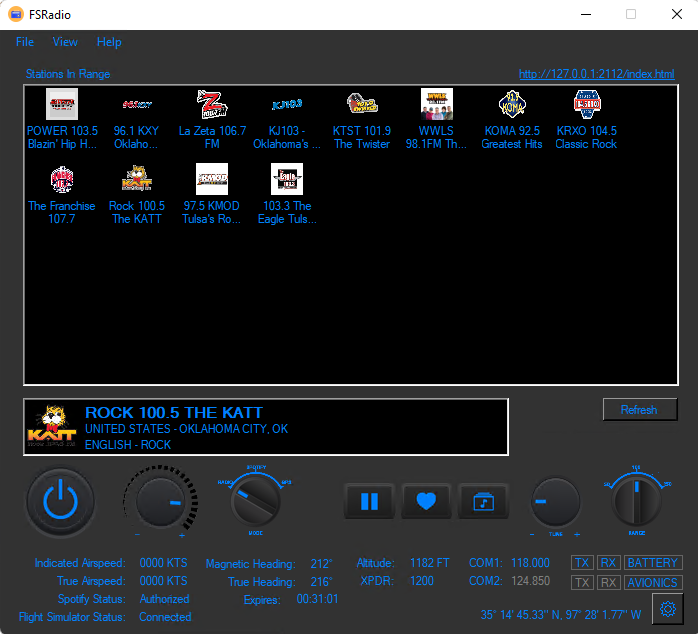698x634 pixels.
Task: Open the music library icon button
Action: tap(483, 501)
